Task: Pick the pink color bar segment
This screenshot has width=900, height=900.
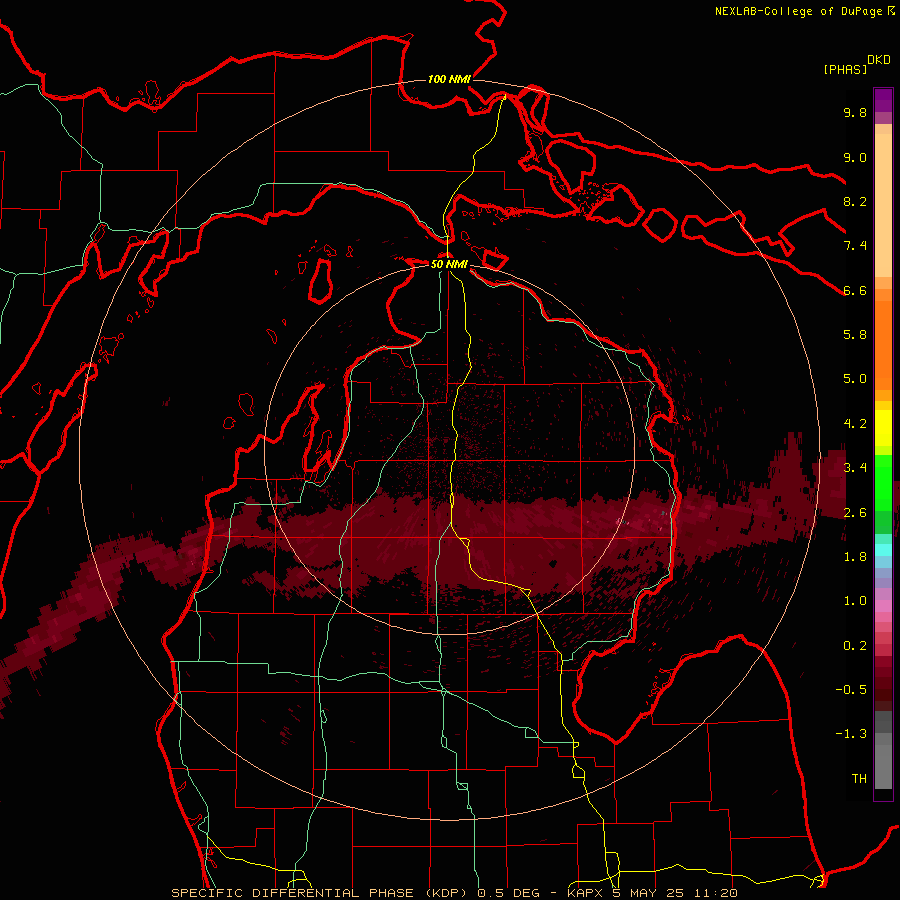Action: [883, 606]
